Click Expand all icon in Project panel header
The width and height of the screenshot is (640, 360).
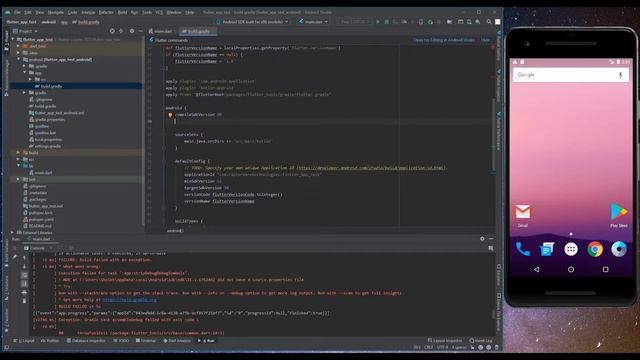(121, 31)
